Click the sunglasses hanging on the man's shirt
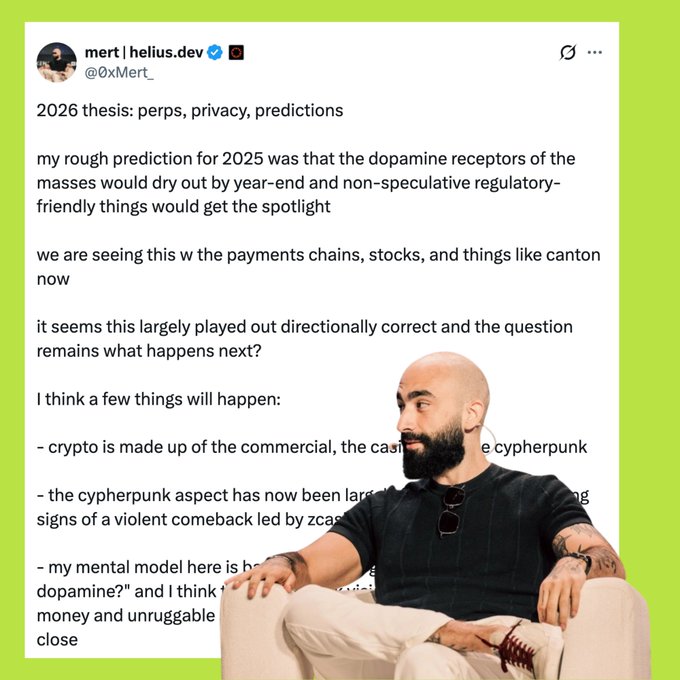Screen dimensions: 680x680 [x=451, y=510]
